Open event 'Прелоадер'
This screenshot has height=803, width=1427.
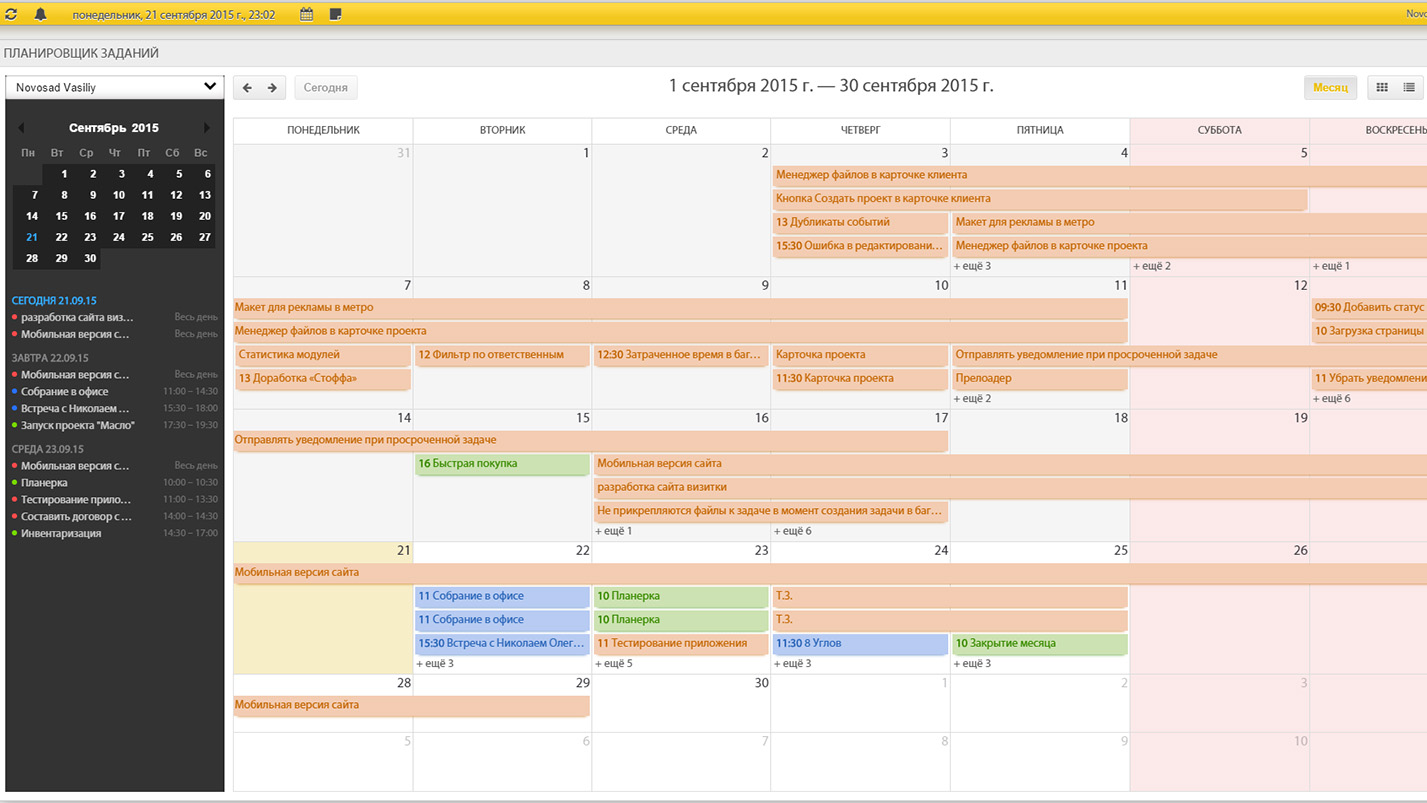(1039, 379)
